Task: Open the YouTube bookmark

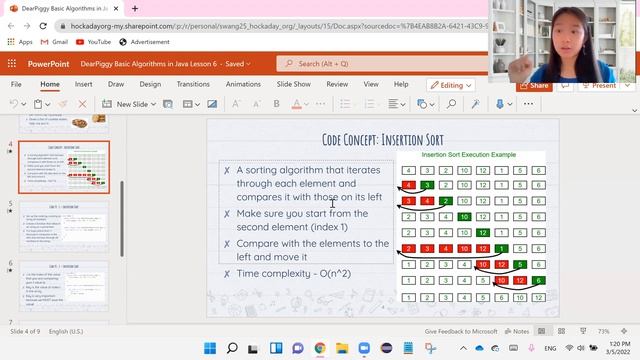Action: 93,42
